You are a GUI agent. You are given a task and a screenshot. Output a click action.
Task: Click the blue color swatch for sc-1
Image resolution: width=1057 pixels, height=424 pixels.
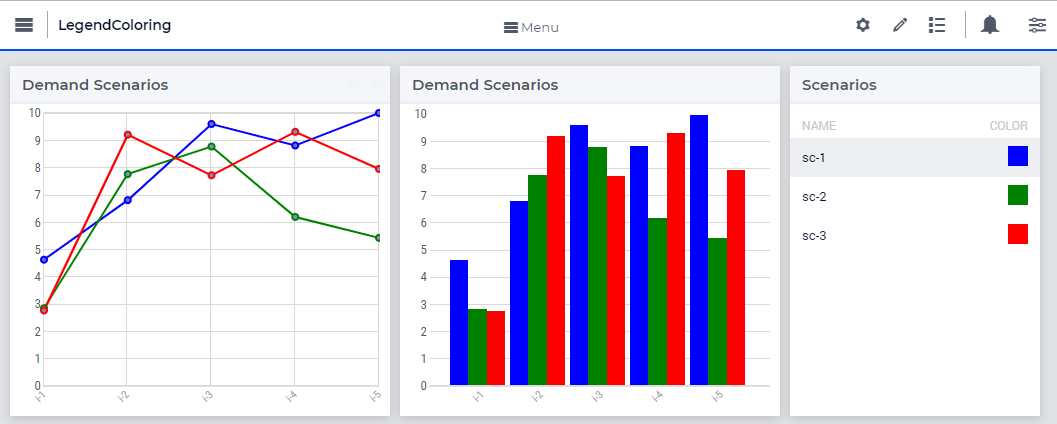1018,156
